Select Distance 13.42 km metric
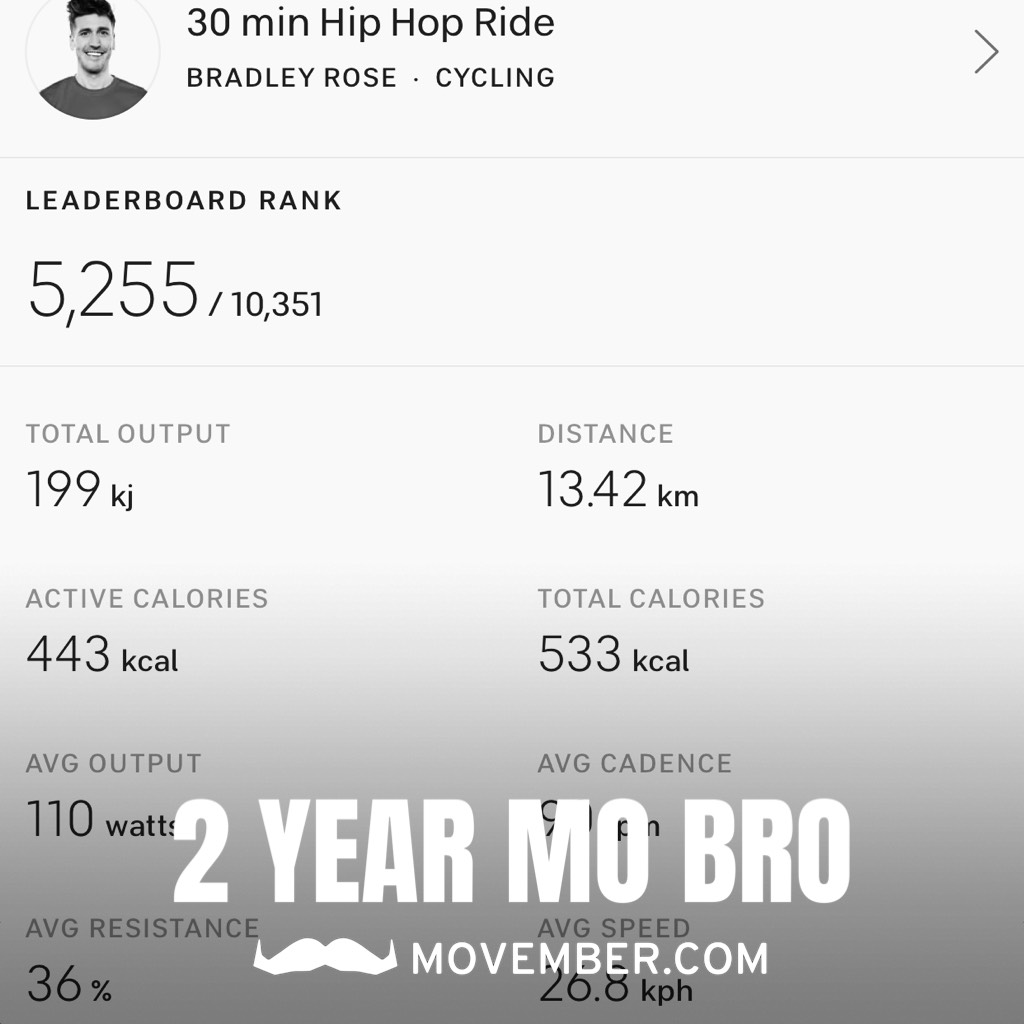1024x1024 pixels. (618, 490)
